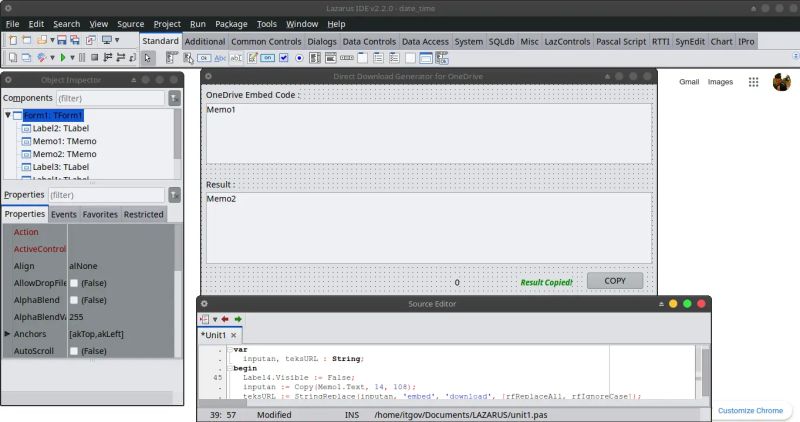Pick the TListBox component icon
The width and height of the screenshot is (800, 422).
click(315, 58)
